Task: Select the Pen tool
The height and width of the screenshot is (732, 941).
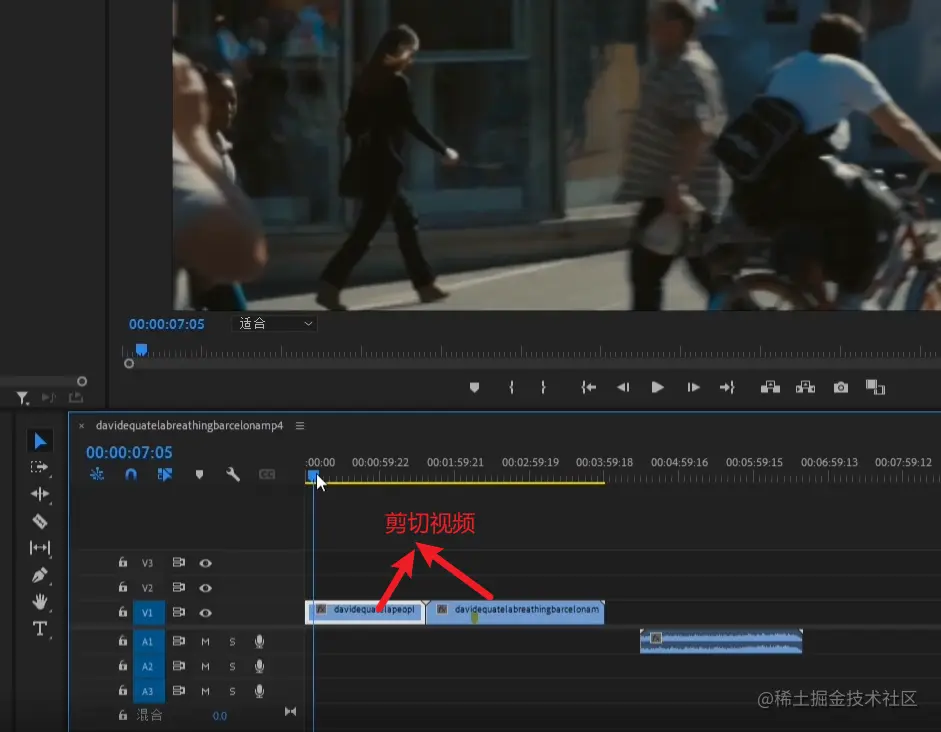Action: [40, 575]
